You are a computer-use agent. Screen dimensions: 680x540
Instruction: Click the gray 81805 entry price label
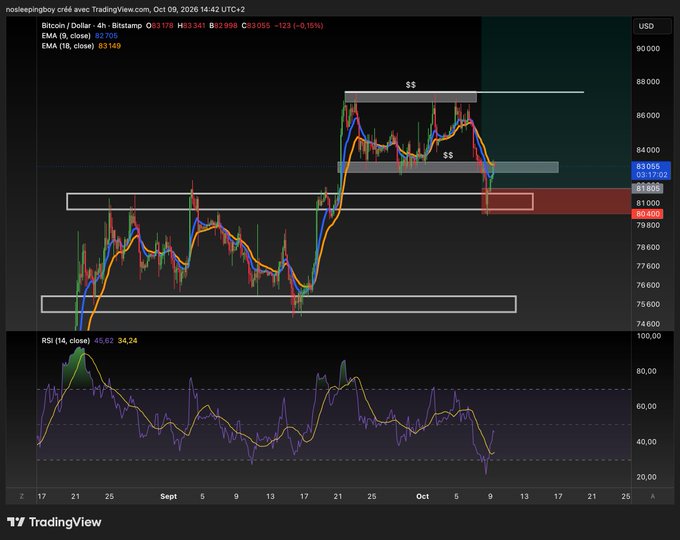[x=647, y=188]
